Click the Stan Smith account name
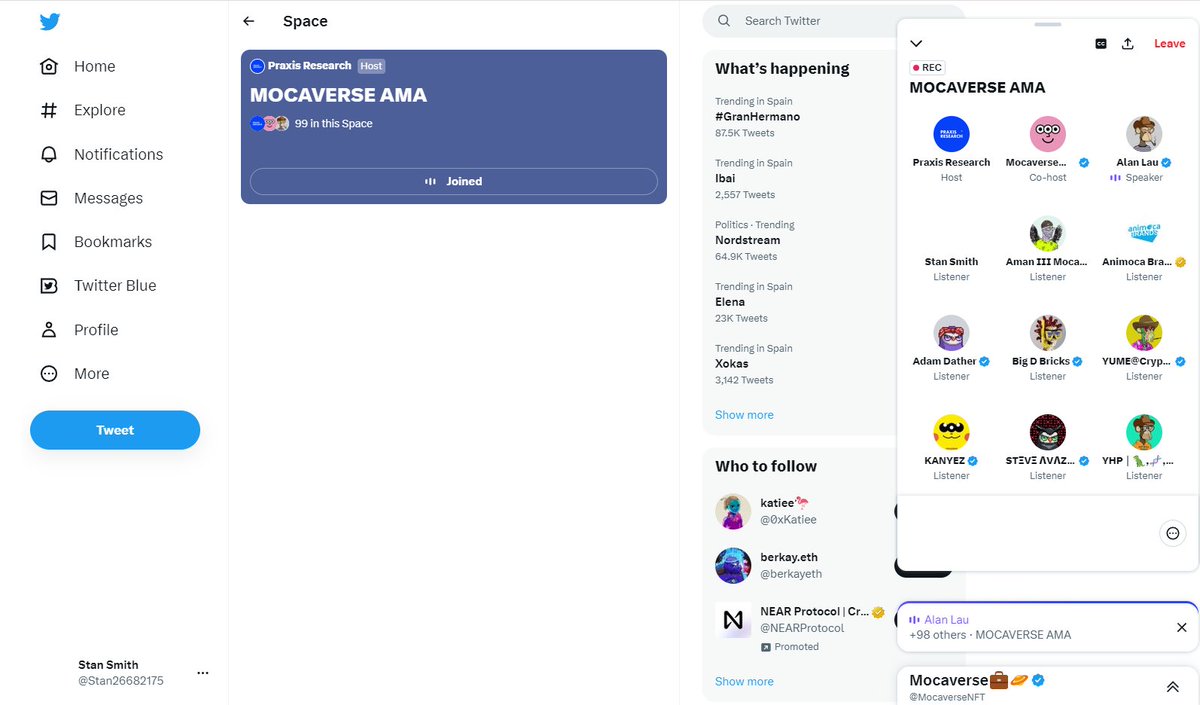This screenshot has height=705, width=1200. (x=108, y=665)
